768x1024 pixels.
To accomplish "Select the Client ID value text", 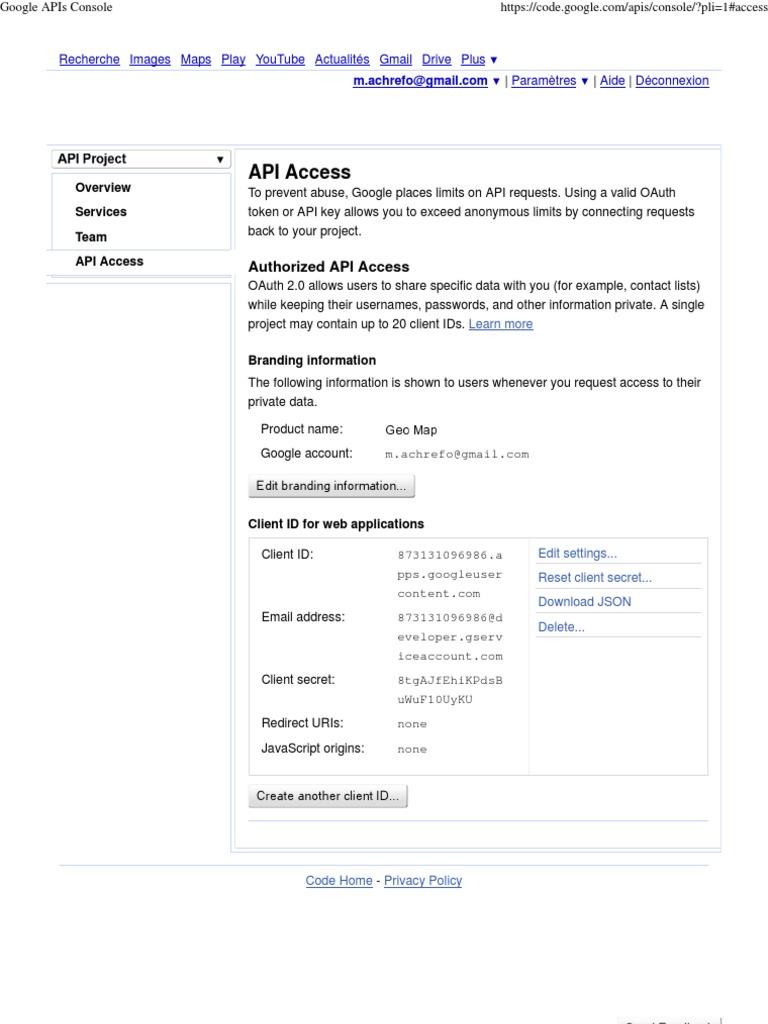I will pos(450,575).
